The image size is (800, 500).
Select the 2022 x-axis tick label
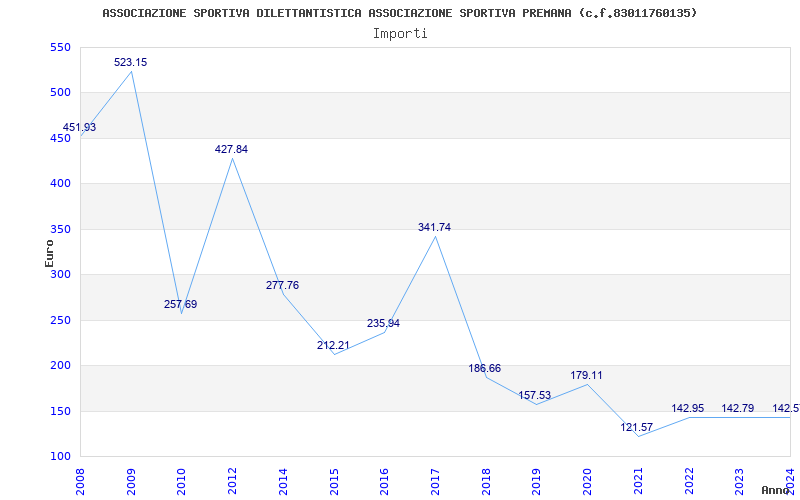coord(688,482)
